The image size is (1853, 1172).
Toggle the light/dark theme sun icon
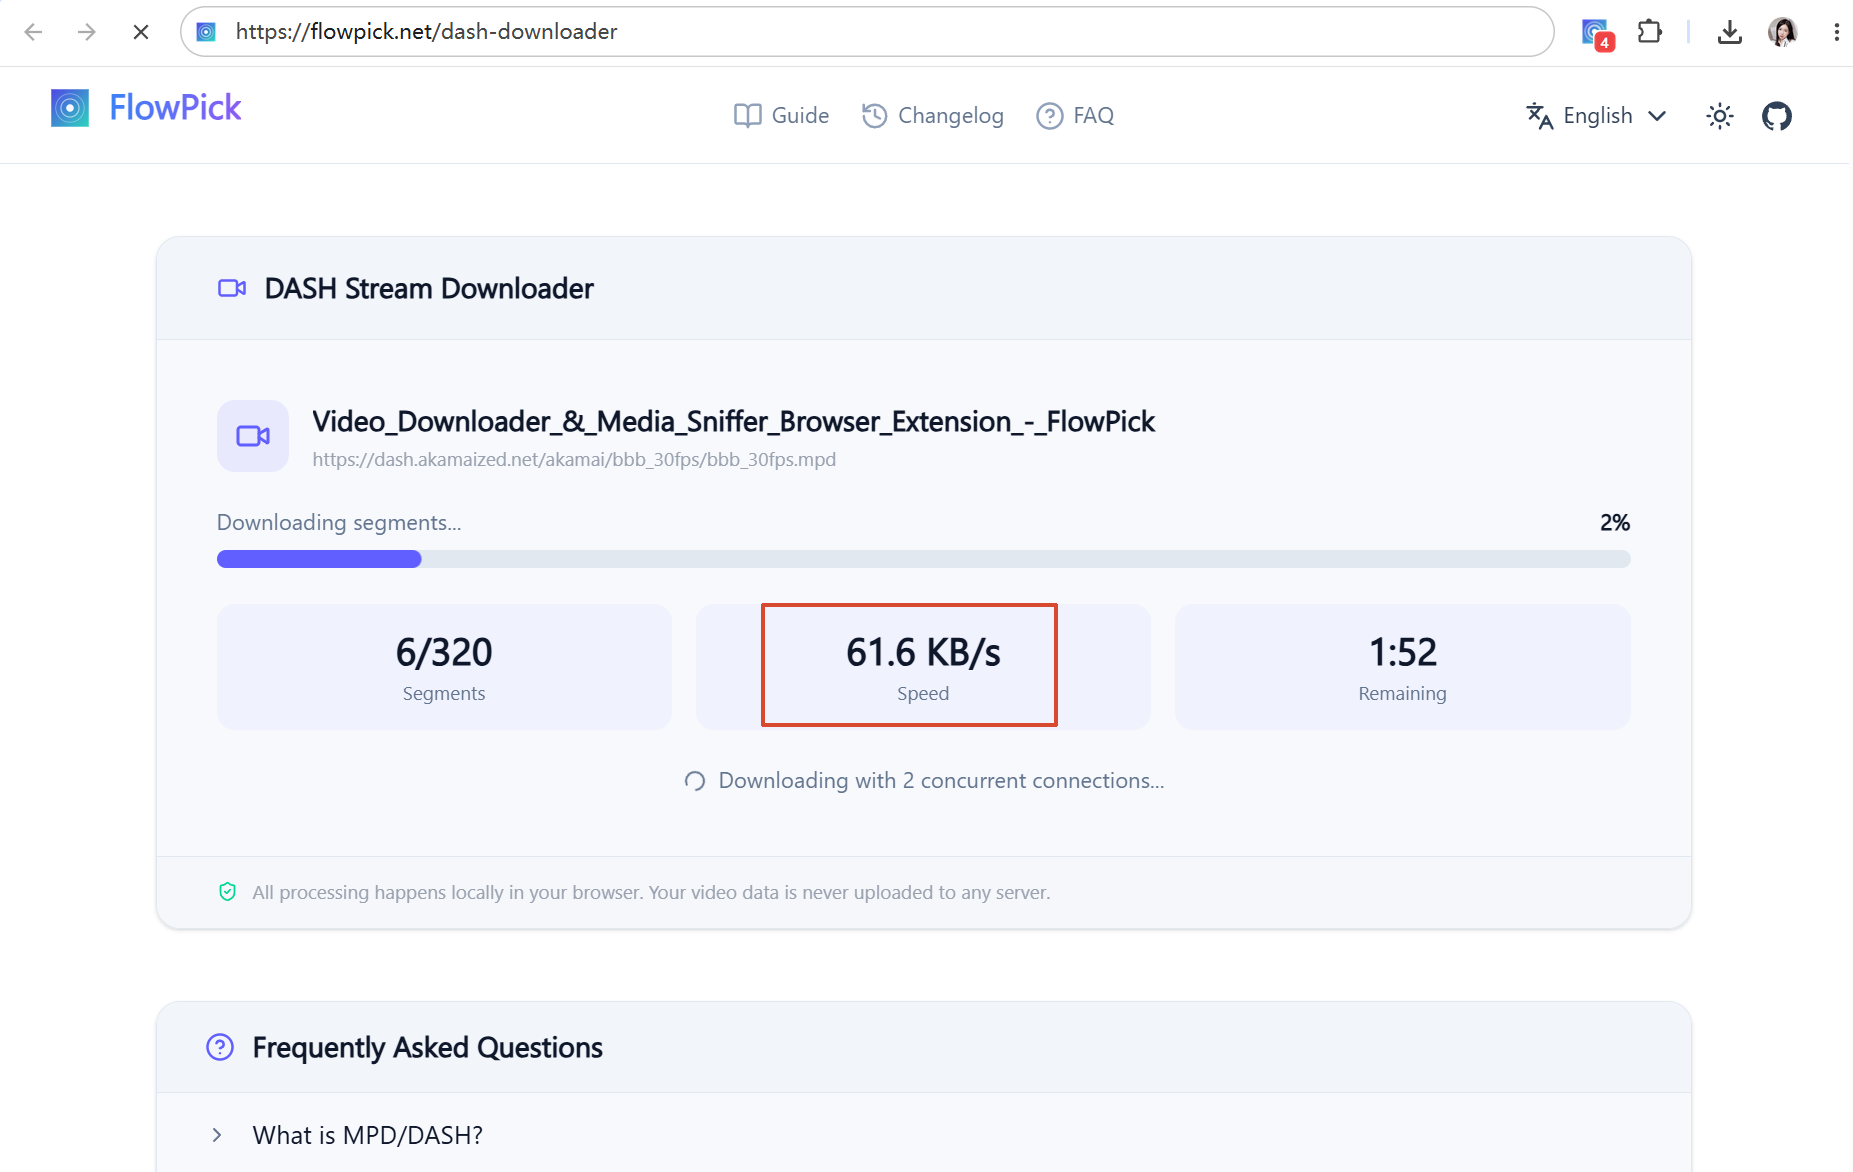coord(1720,116)
